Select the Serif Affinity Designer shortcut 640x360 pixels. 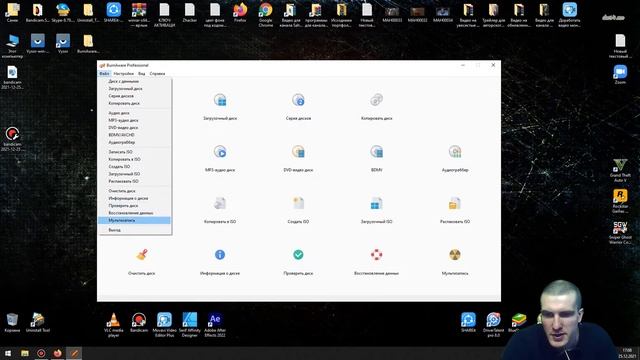click(x=190, y=325)
